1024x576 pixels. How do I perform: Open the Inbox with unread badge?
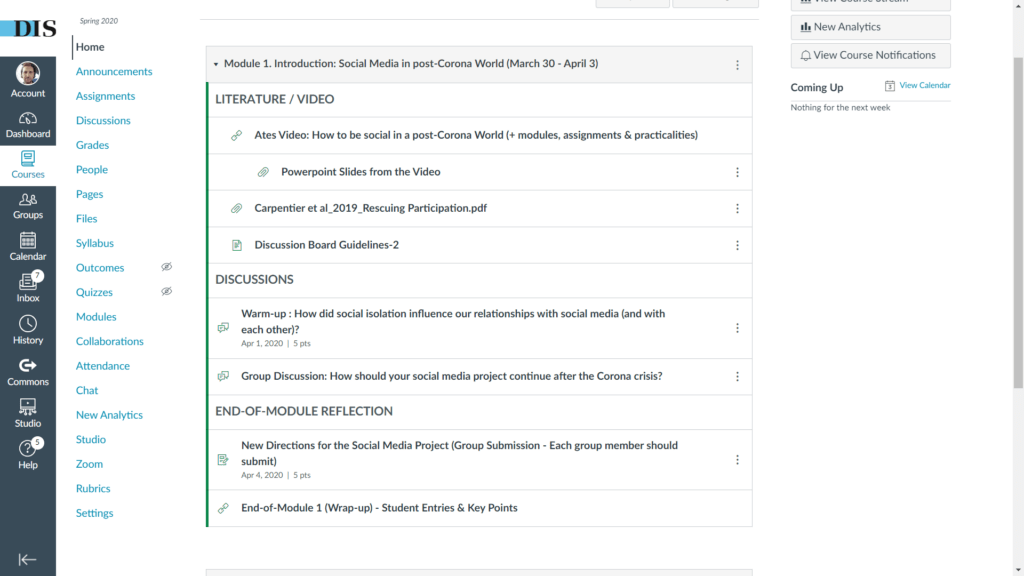point(27,287)
